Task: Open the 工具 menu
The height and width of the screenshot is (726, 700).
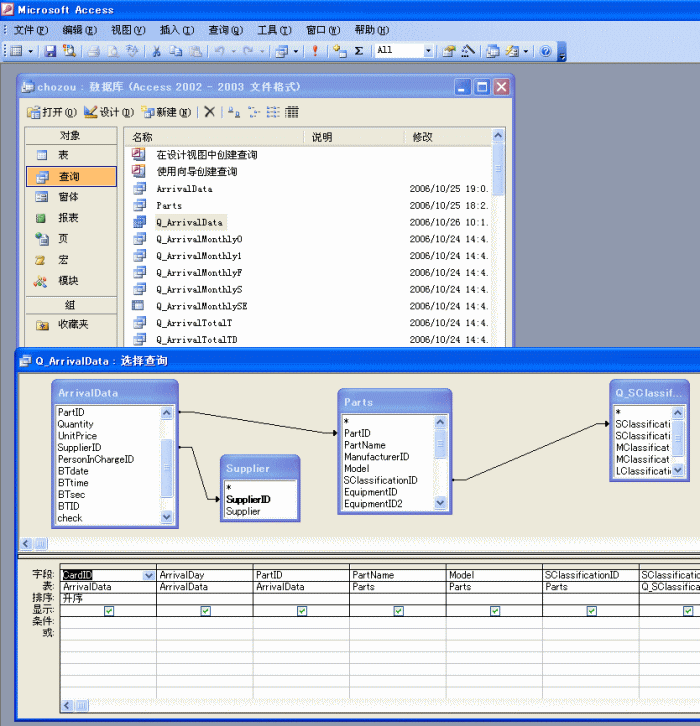Action: point(275,30)
